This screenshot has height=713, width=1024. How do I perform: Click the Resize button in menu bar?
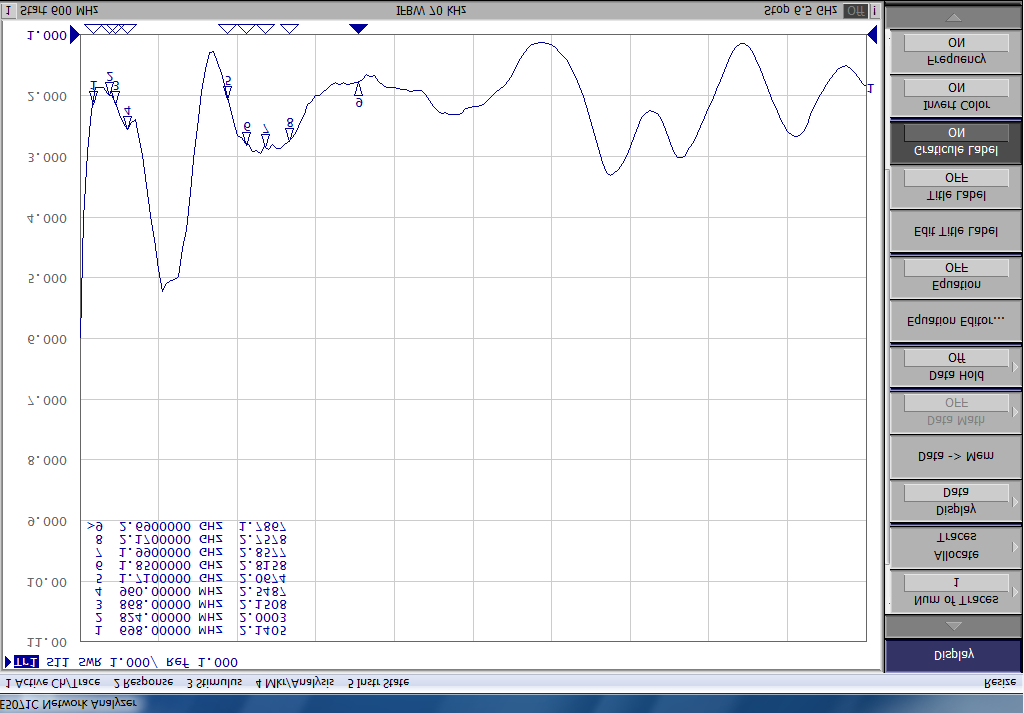pos(1000,682)
